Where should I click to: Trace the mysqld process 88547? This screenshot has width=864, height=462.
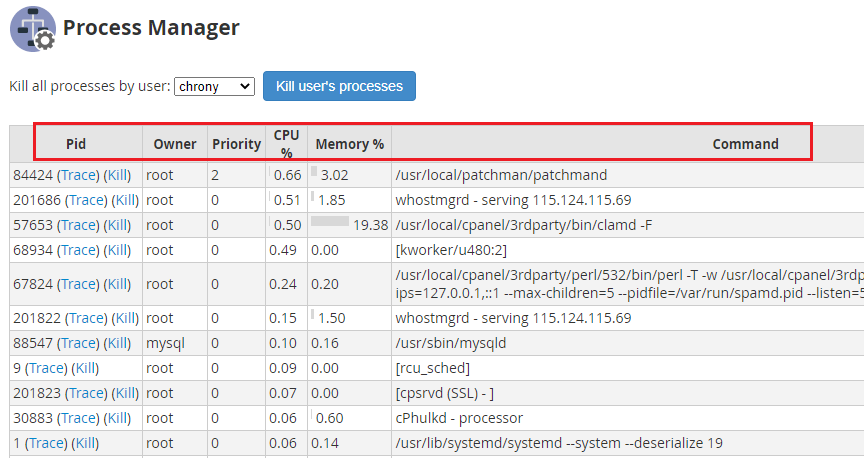point(78,343)
